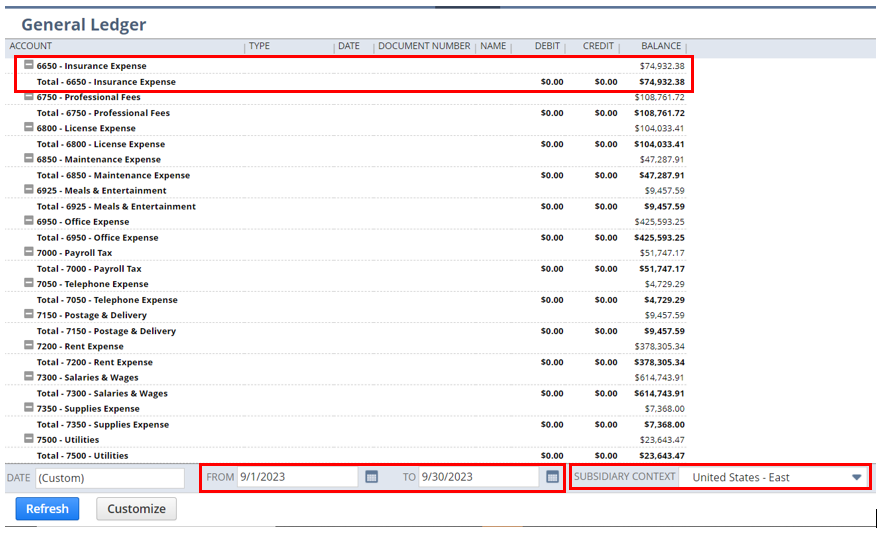Click the TO date input field

tap(478, 477)
